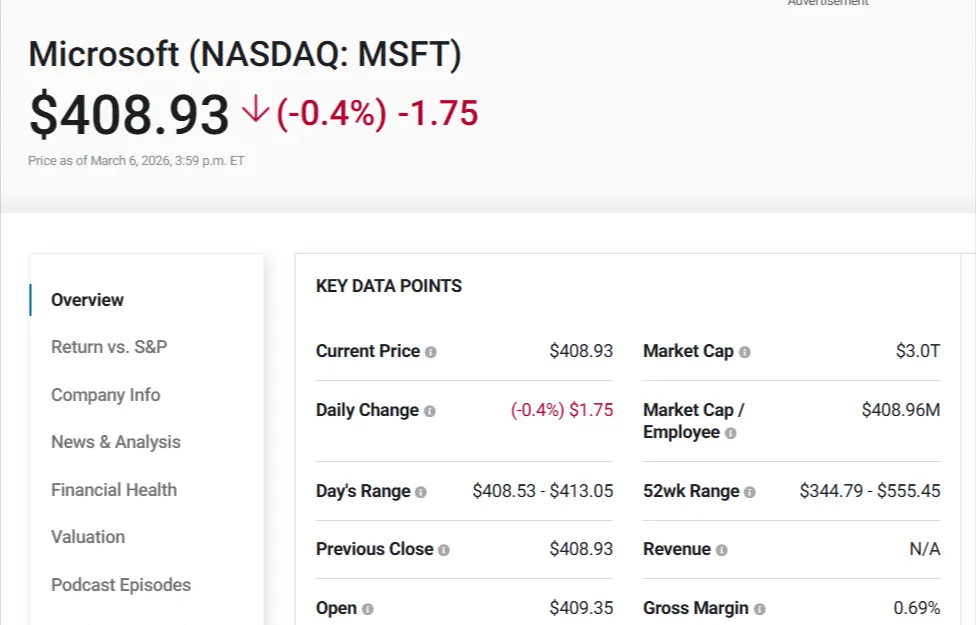The height and width of the screenshot is (625, 976).
Task: Go to Company Info section
Action: tap(106, 395)
